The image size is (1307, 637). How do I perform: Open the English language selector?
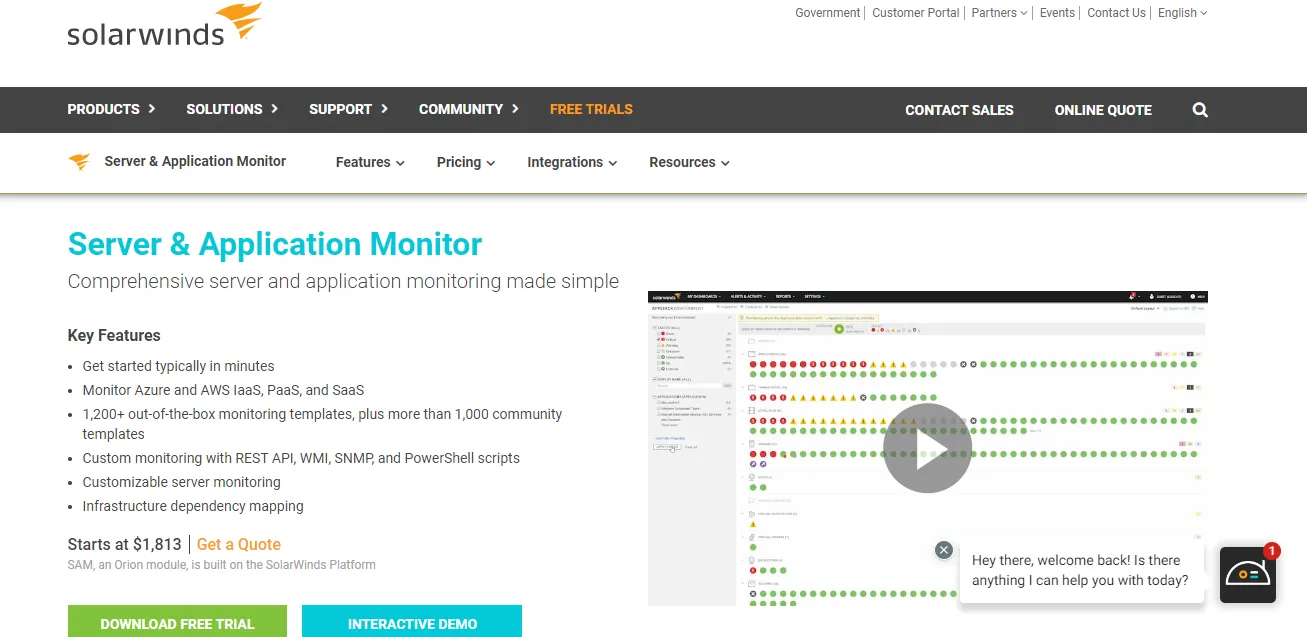point(1182,13)
